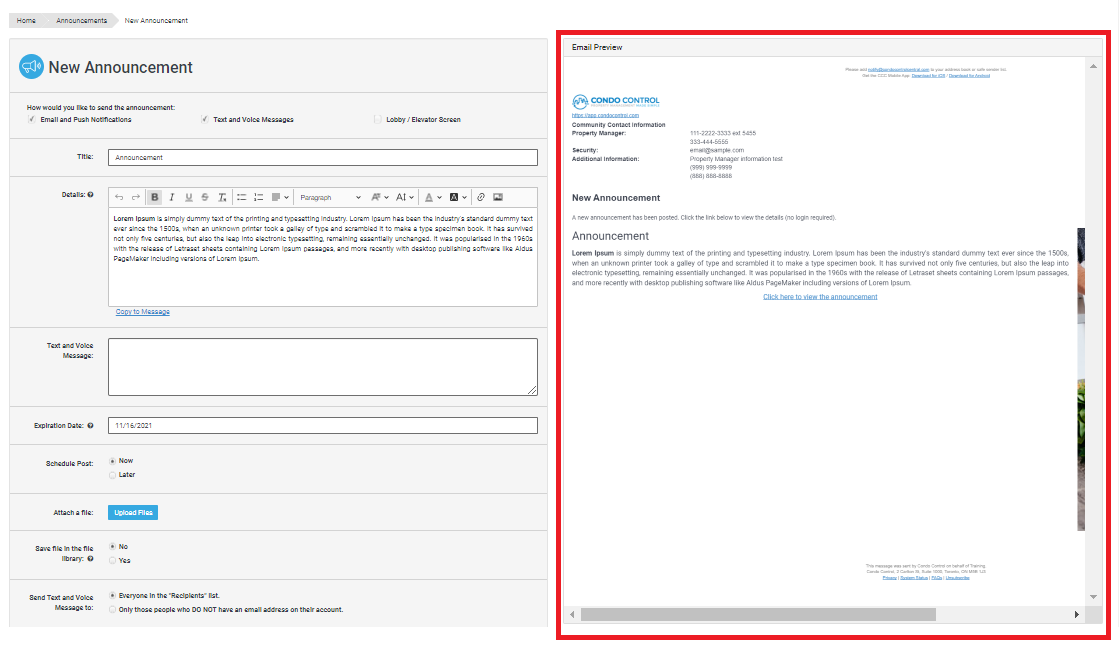1119x649 pixels.
Task: Uncheck Text and Voice Messages option
Action: (x=205, y=119)
